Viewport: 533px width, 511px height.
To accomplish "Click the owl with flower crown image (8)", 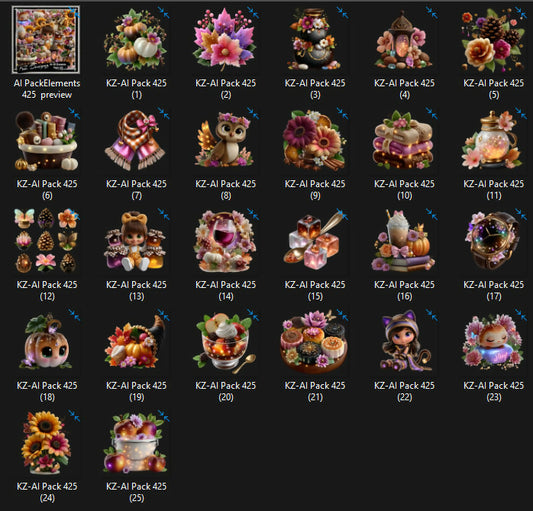I will [x=225, y=140].
